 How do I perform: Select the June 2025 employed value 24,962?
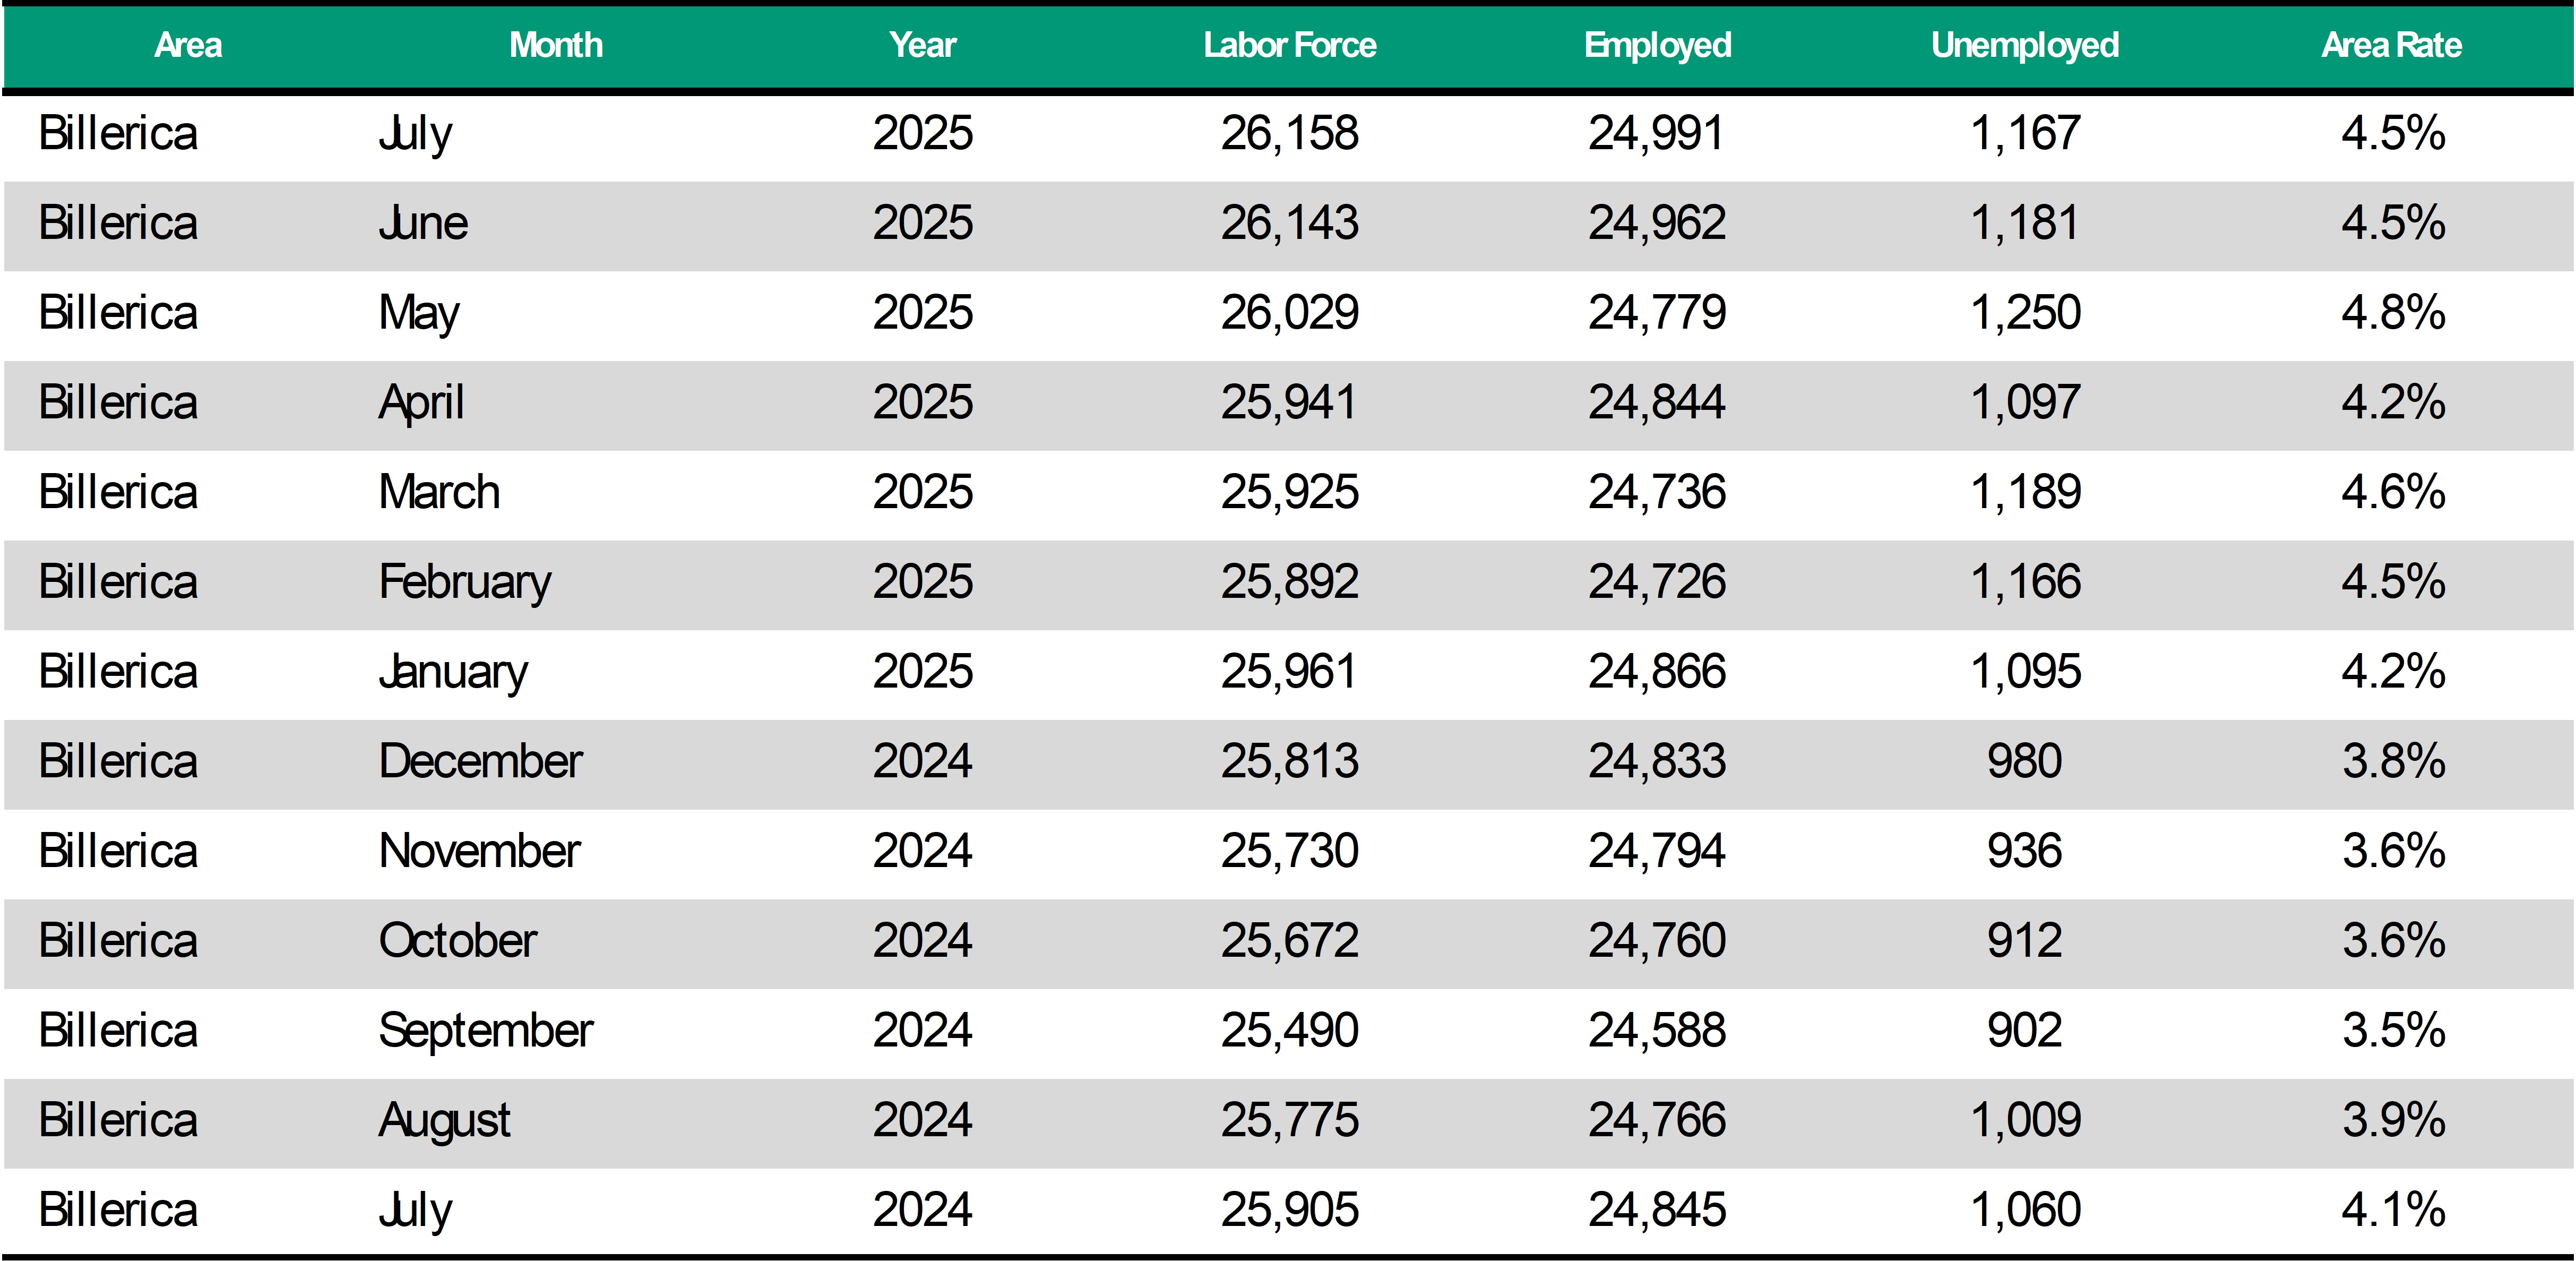(x=1657, y=223)
